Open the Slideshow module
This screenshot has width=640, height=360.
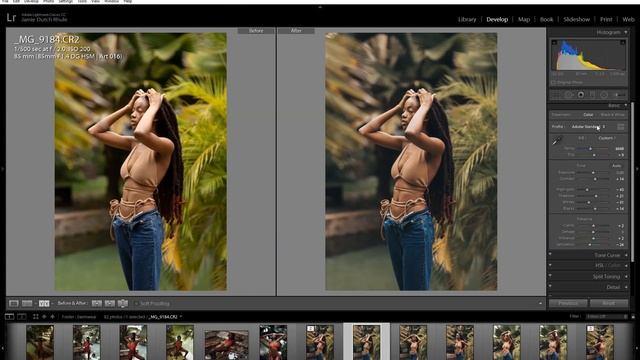(x=576, y=19)
